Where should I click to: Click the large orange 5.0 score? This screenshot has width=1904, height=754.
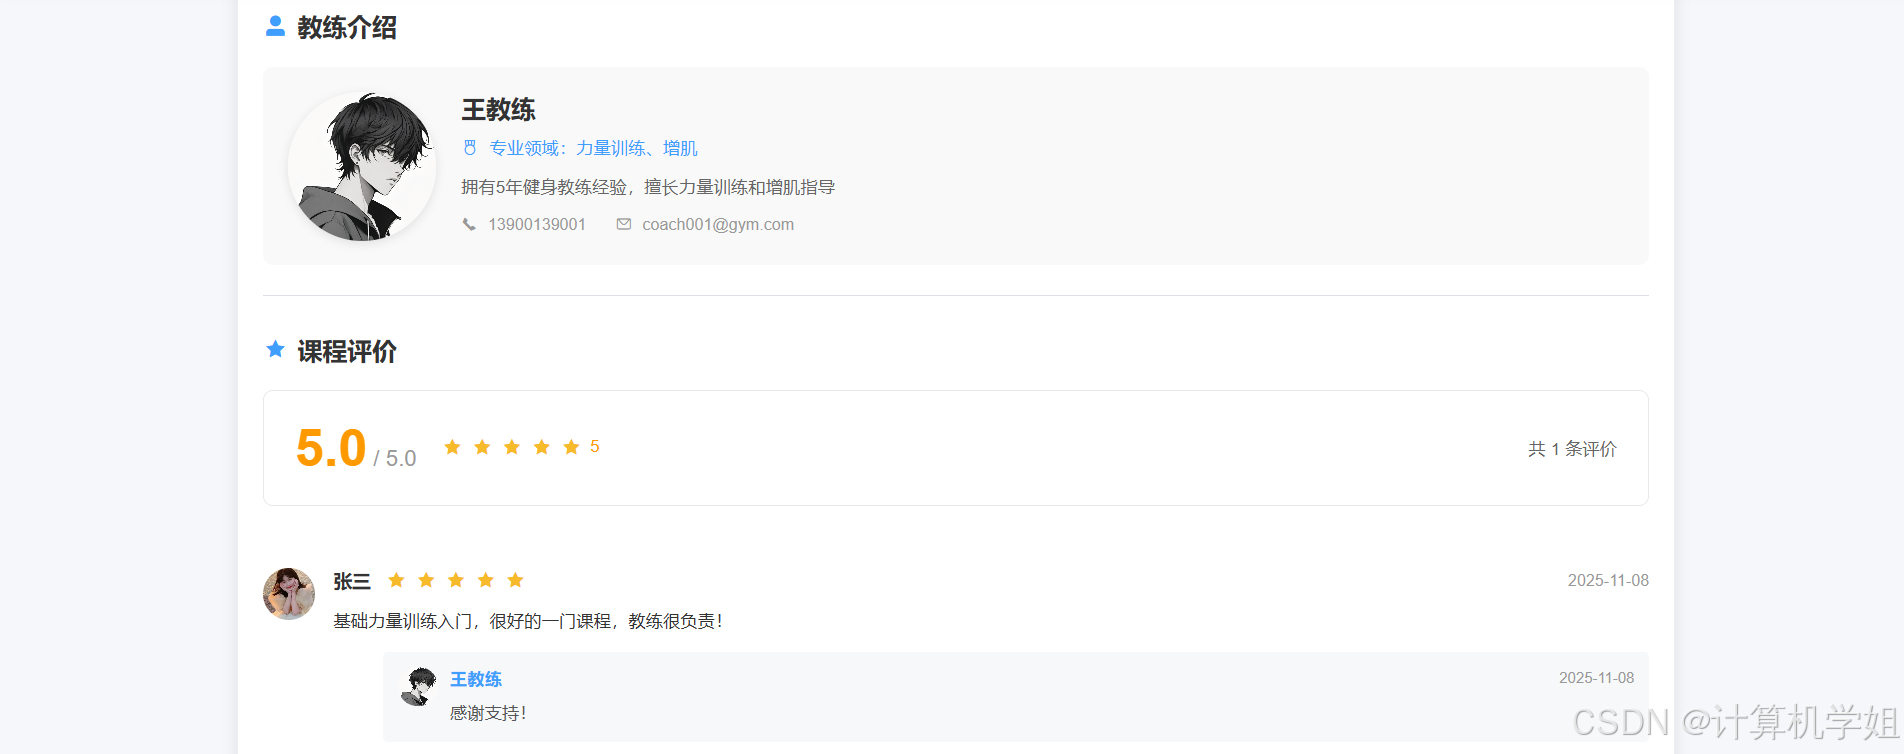331,448
